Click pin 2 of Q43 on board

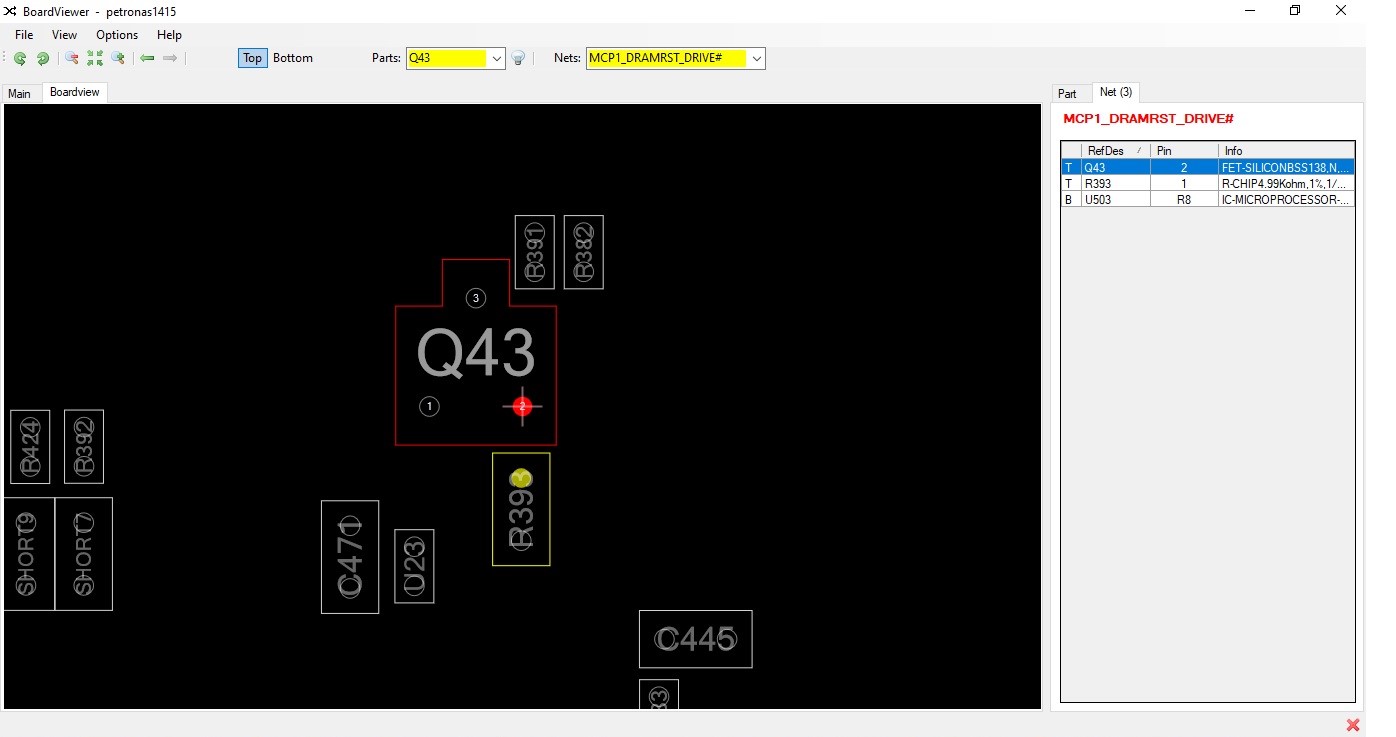522,406
